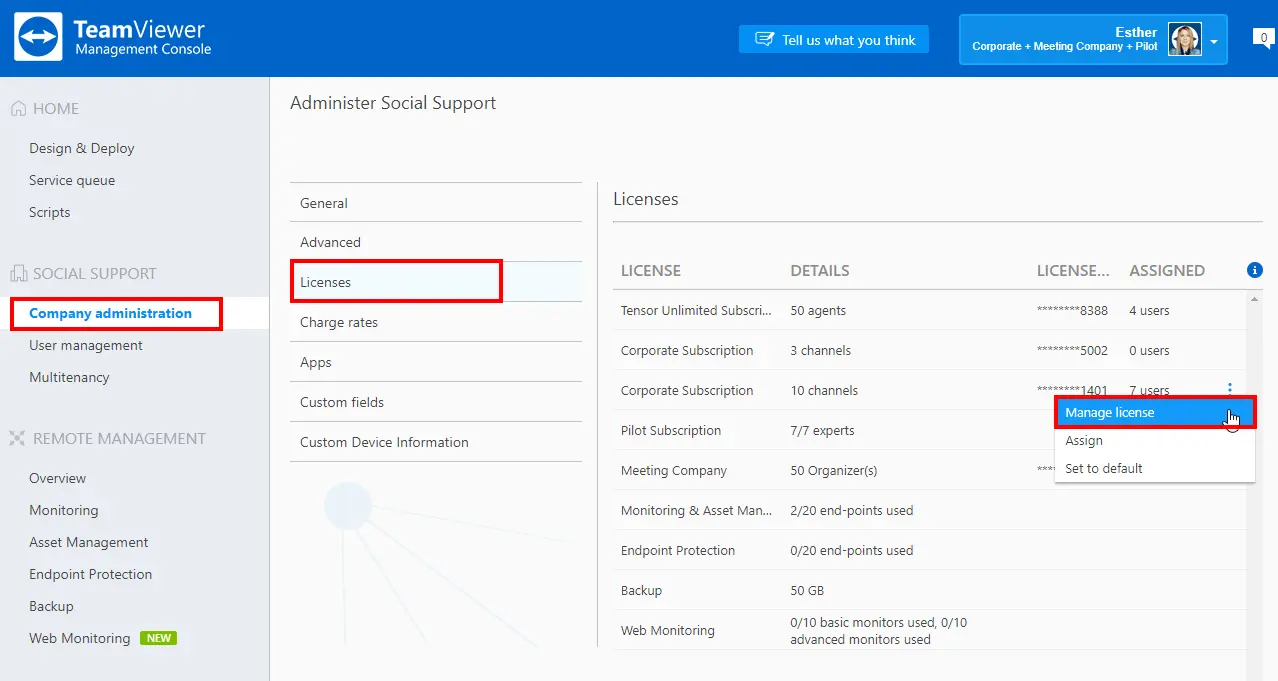The width and height of the screenshot is (1278, 681).
Task: Open Endpoint Protection in sidebar
Action: (x=91, y=574)
